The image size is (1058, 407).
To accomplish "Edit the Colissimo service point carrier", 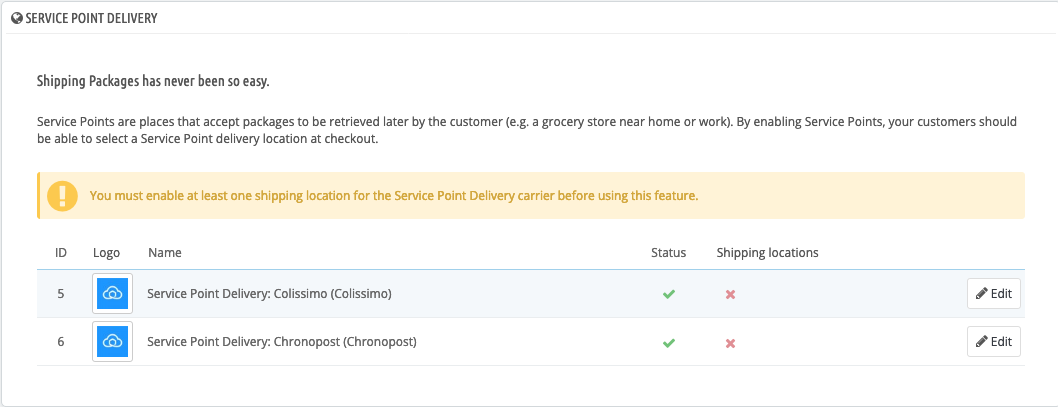I will (x=993, y=294).
